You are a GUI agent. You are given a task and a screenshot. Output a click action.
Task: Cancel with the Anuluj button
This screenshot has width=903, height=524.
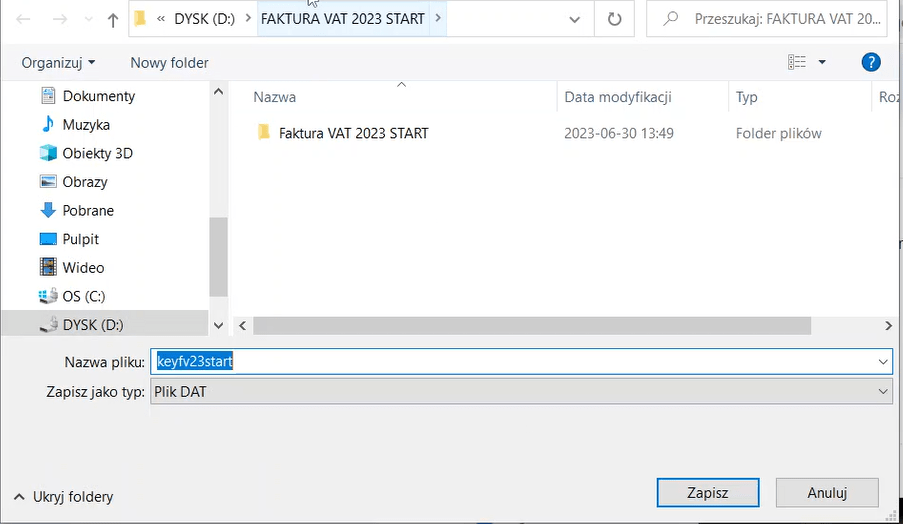(827, 492)
